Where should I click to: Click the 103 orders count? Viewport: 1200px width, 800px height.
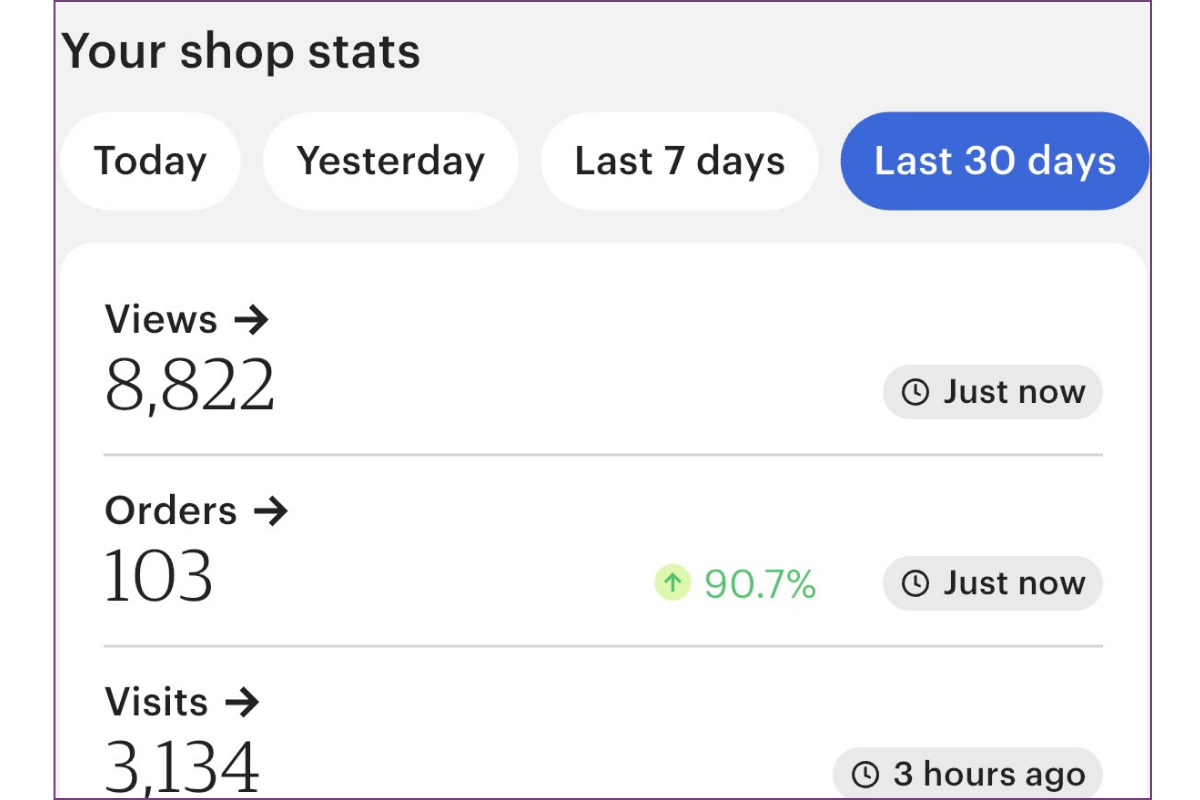click(159, 577)
